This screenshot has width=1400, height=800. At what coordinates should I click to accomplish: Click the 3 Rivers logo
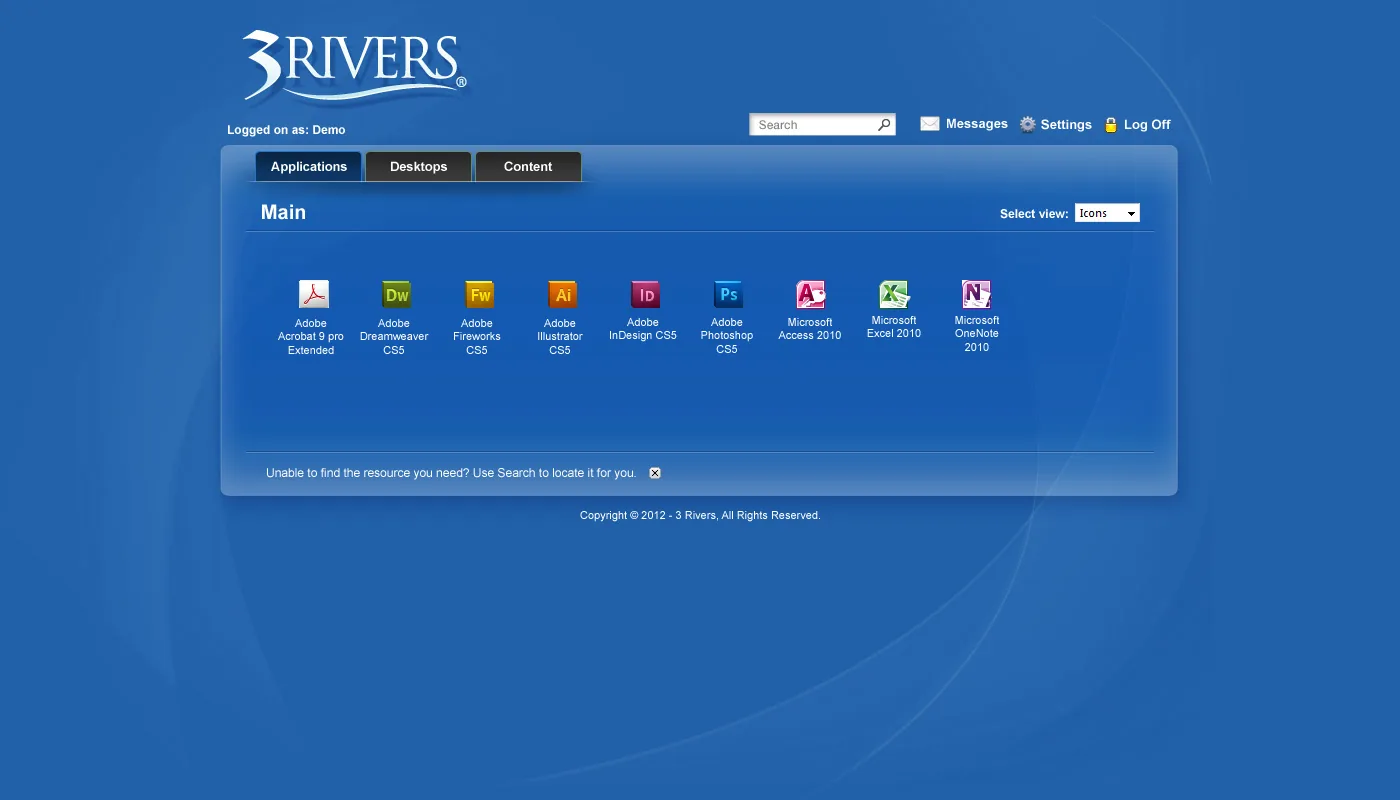point(355,67)
